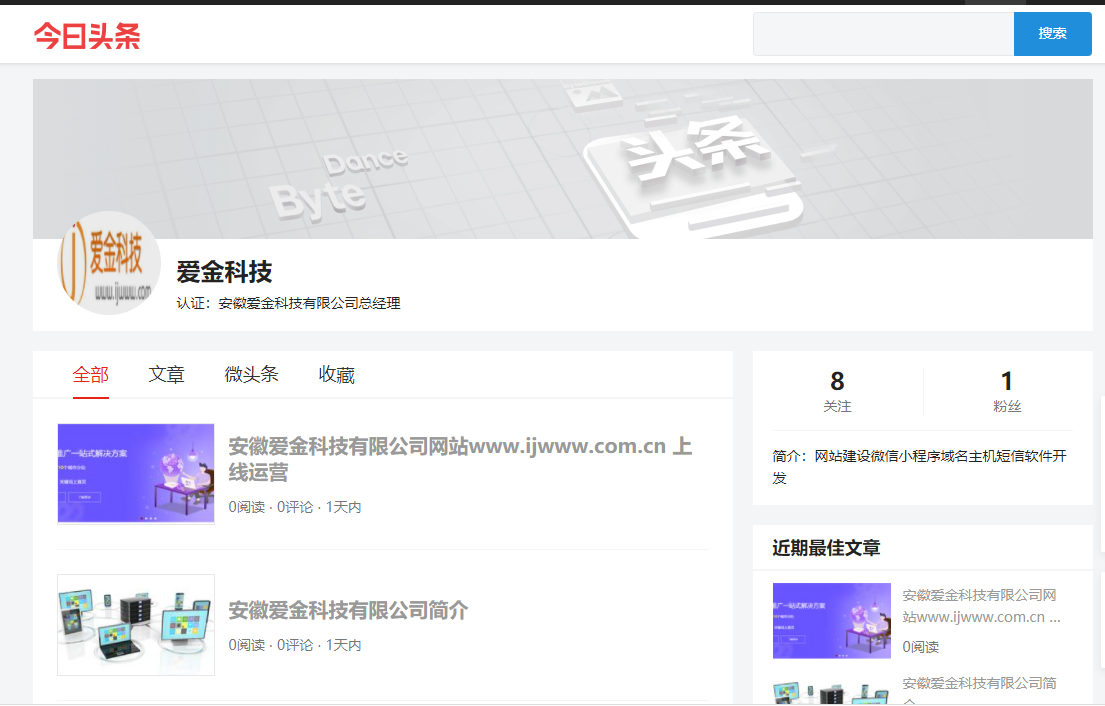Click the stats line of the 上线运营 article
The height and width of the screenshot is (706, 1105).
tap(295, 507)
